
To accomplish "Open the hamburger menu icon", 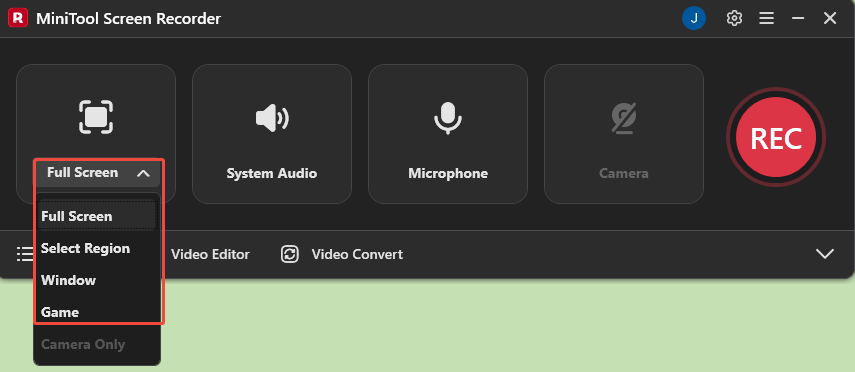I will [767, 19].
